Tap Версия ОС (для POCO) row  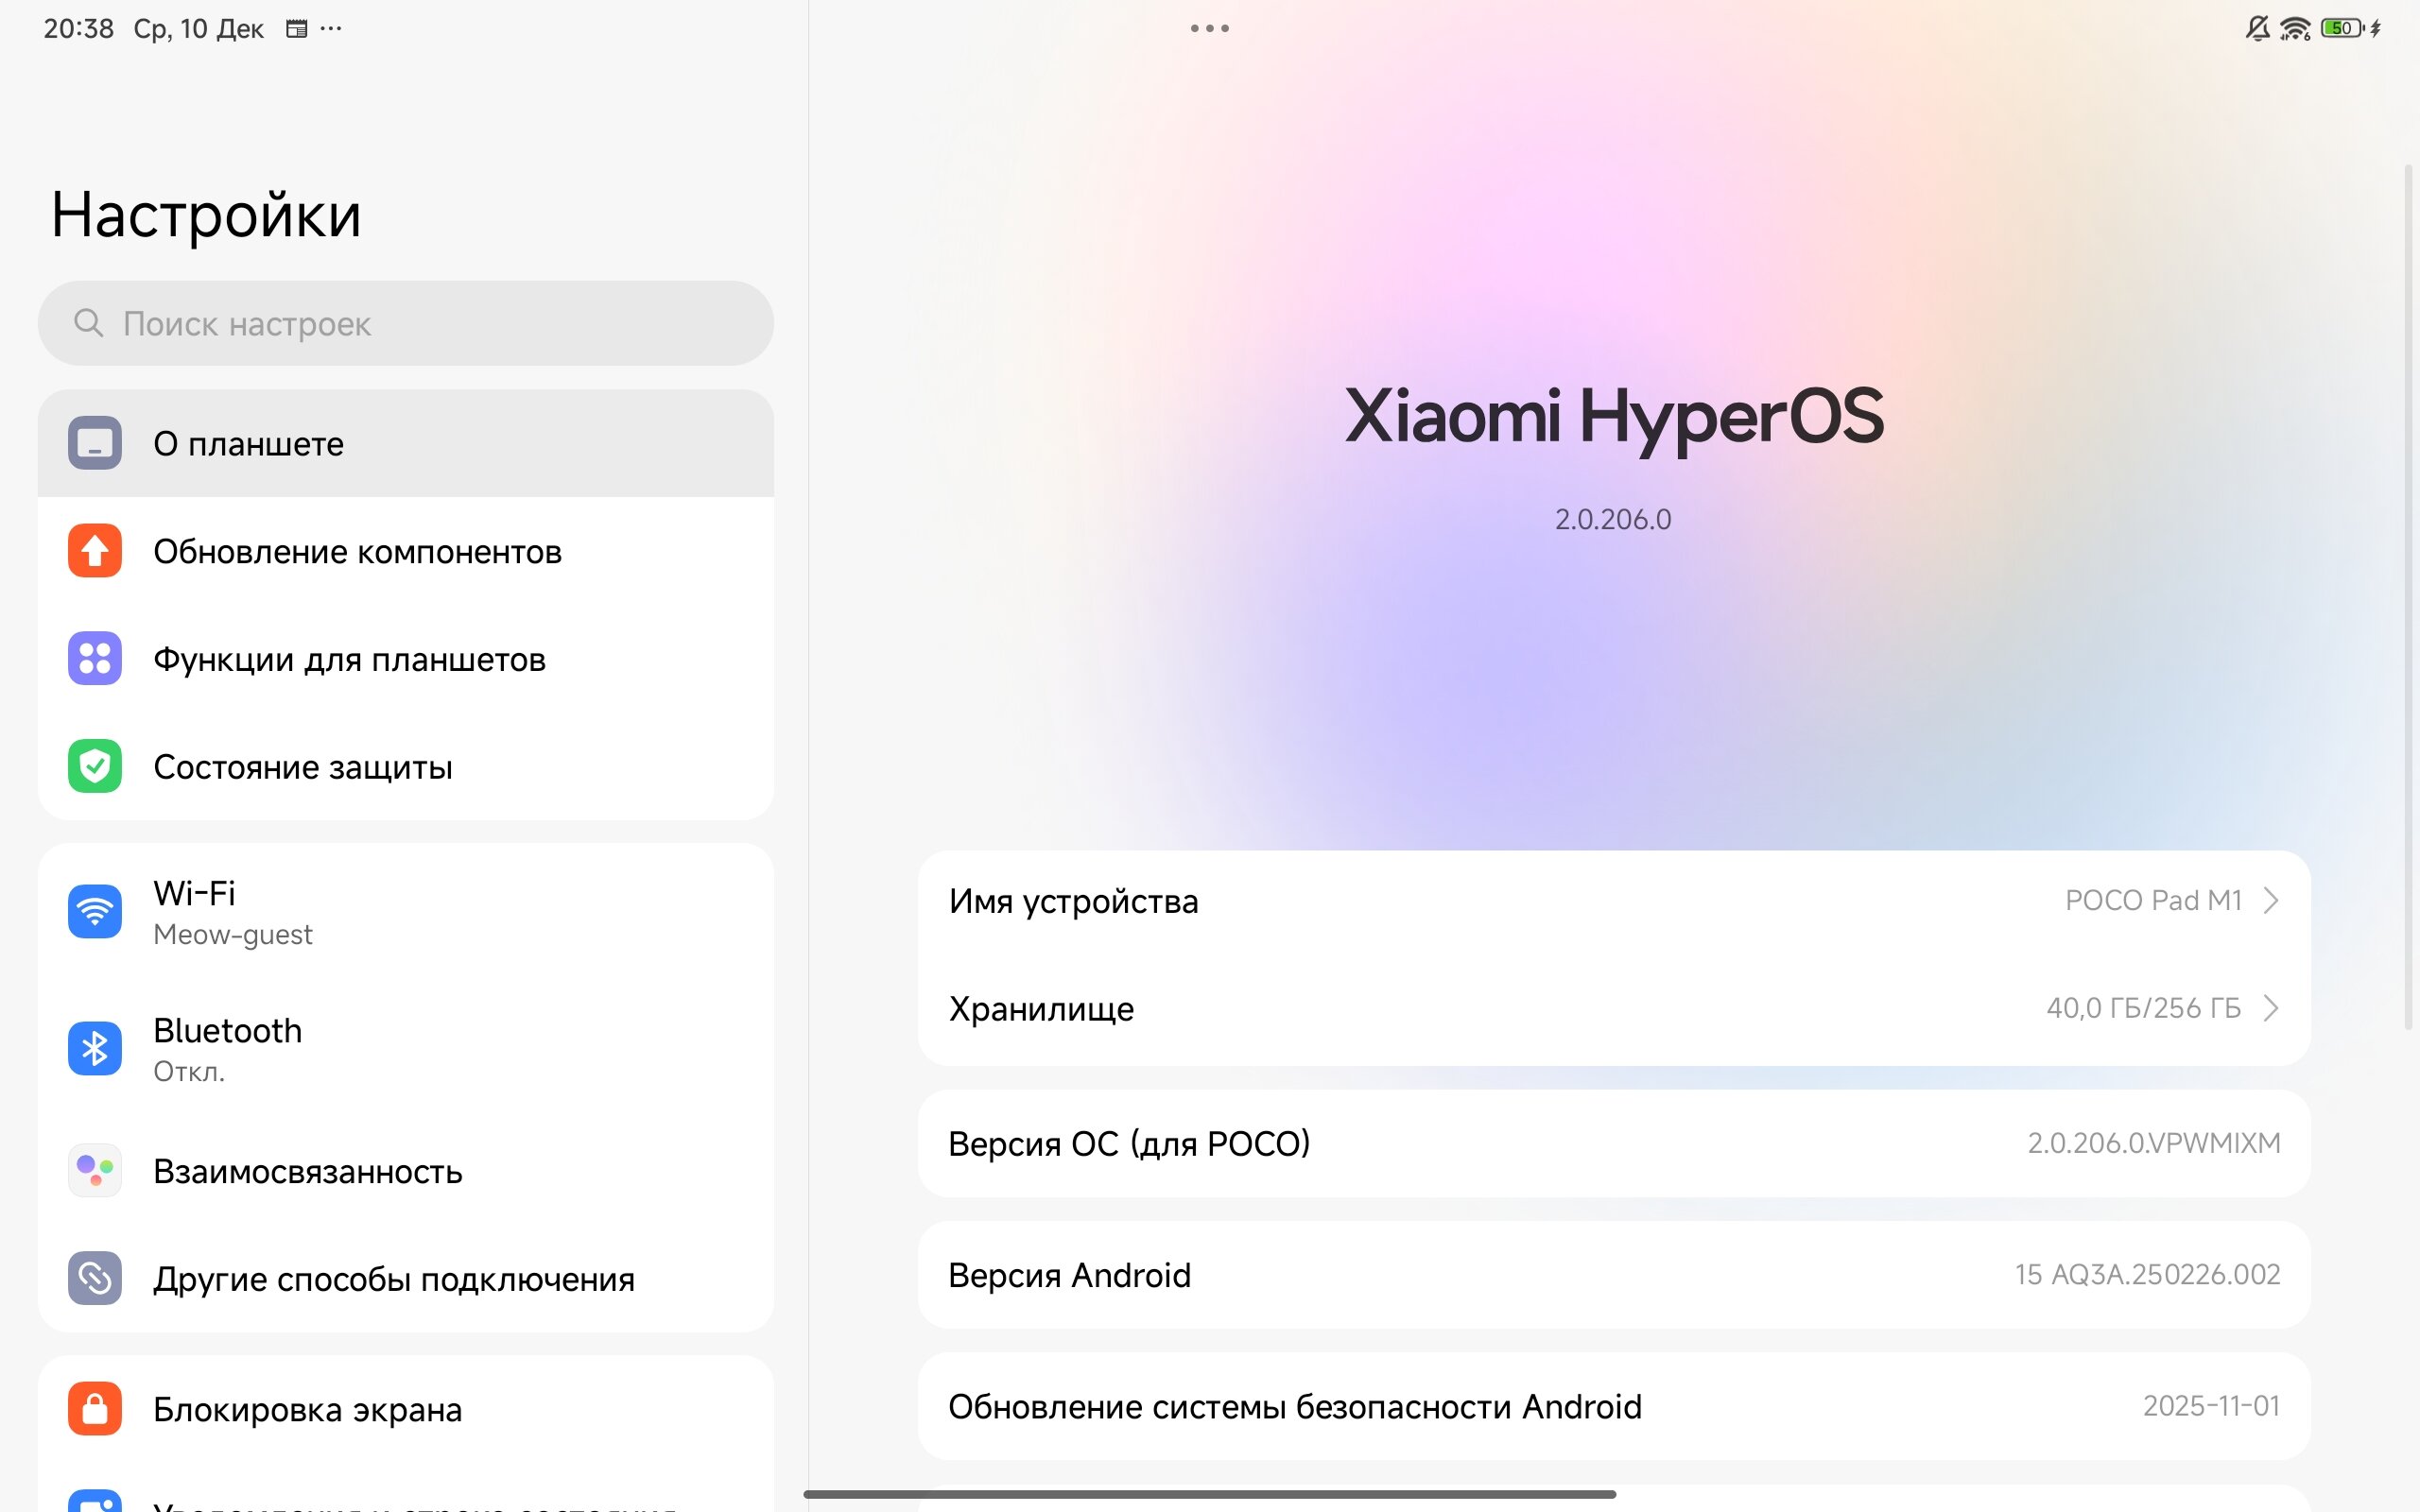(x=1613, y=1143)
